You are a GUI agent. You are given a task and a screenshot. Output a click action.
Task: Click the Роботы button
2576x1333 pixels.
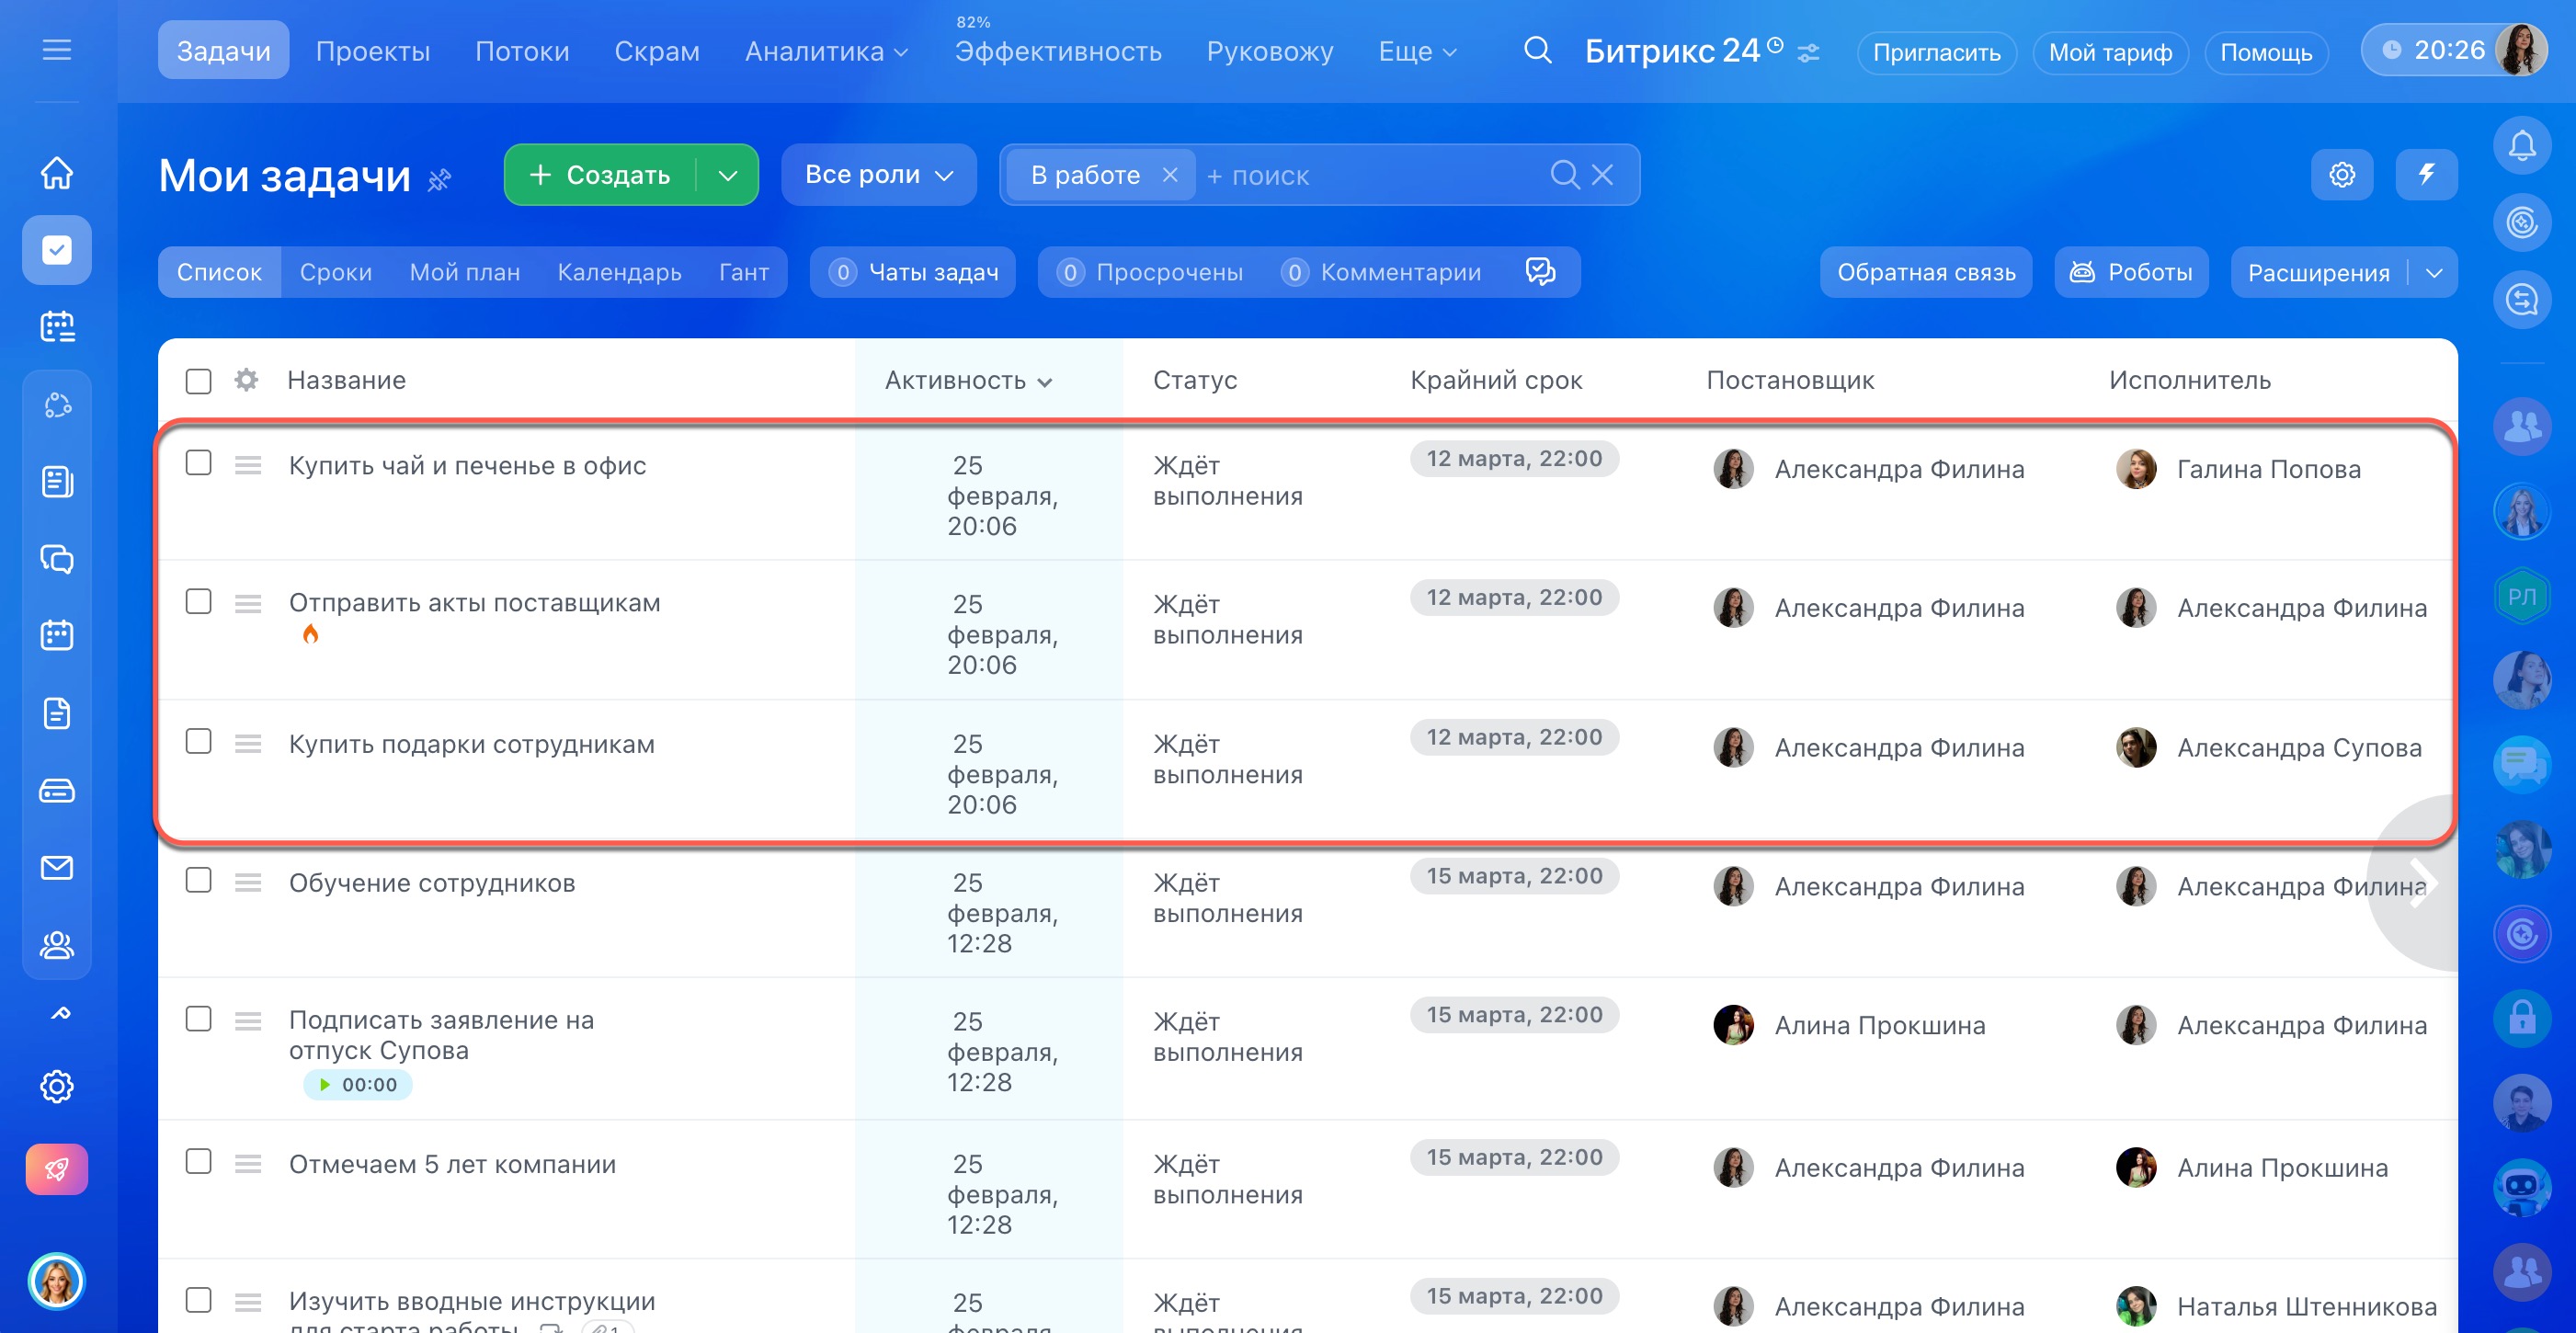coord(2131,272)
